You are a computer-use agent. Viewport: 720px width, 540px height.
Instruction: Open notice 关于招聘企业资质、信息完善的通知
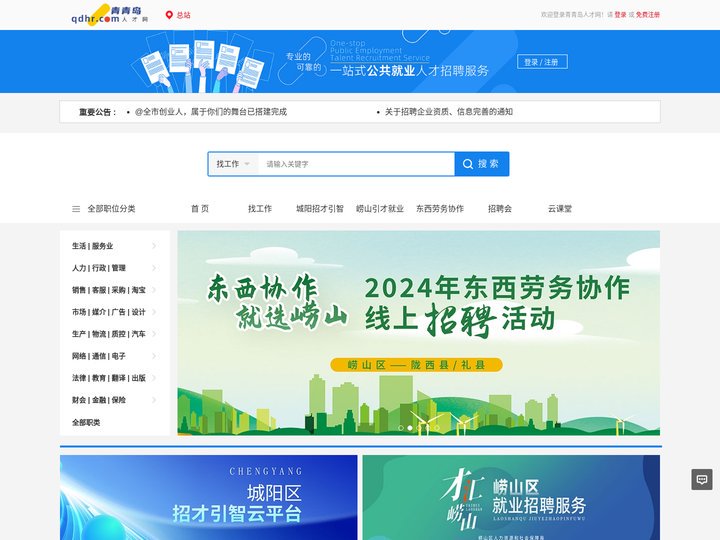449,112
